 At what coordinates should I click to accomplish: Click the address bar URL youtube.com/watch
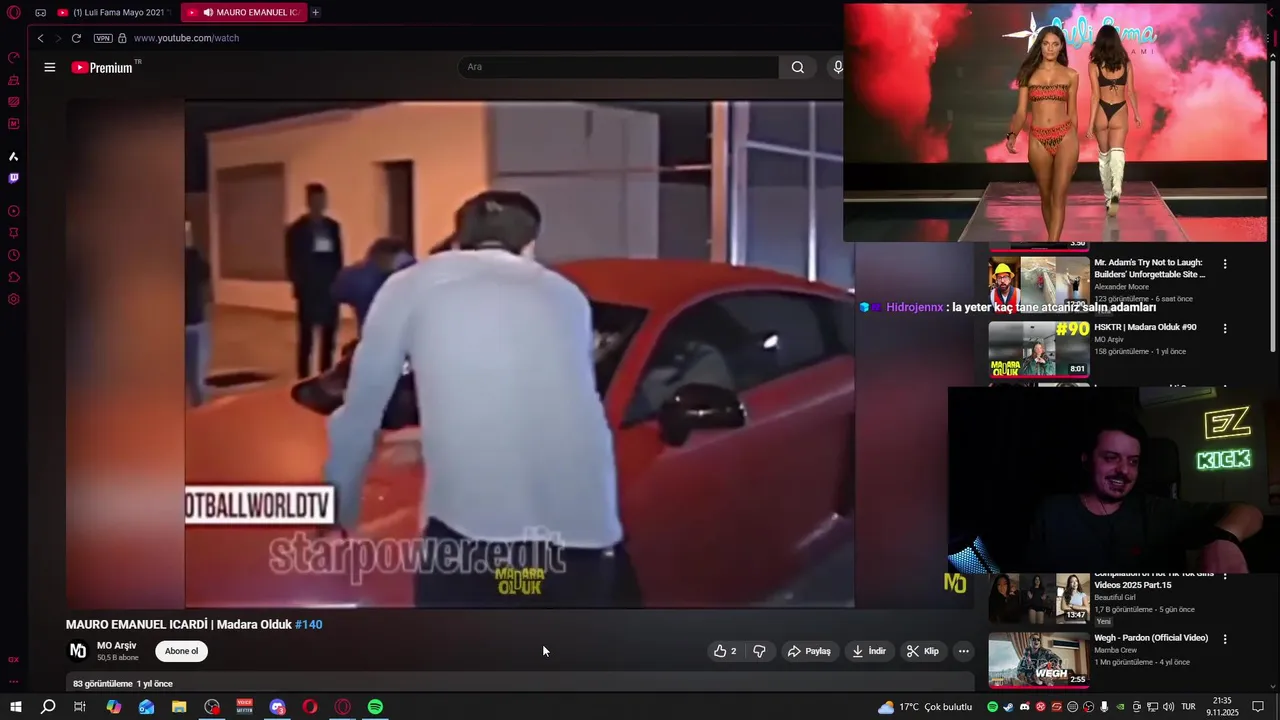pos(186,38)
